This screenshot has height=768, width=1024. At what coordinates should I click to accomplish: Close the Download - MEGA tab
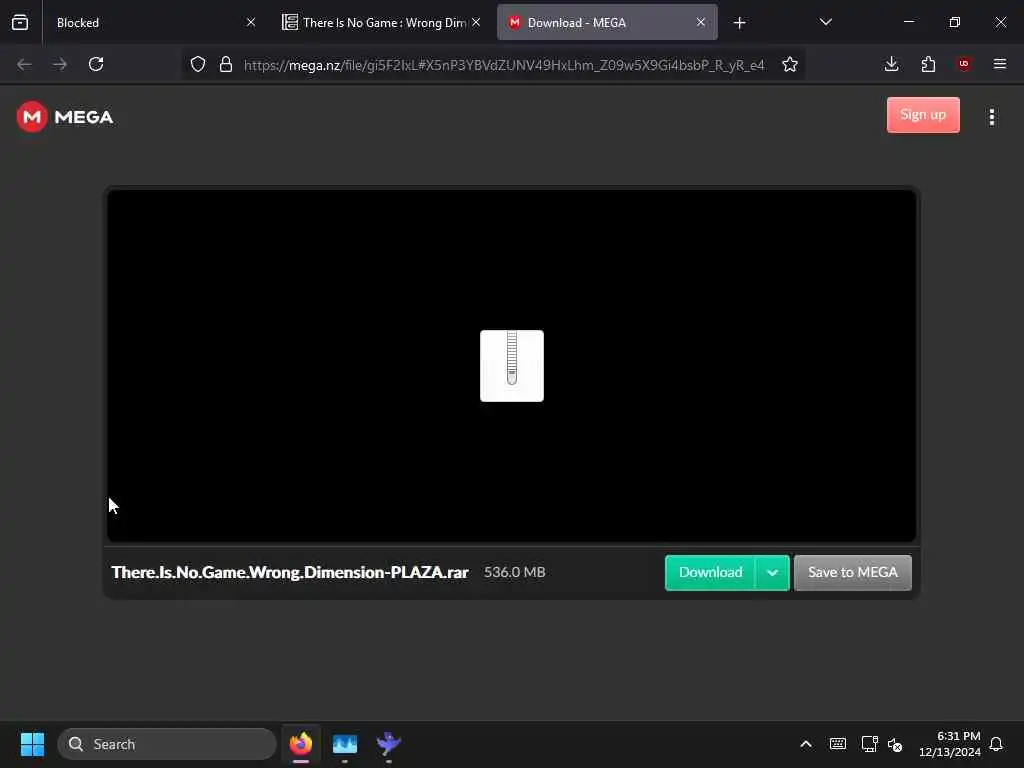point(701,23)
